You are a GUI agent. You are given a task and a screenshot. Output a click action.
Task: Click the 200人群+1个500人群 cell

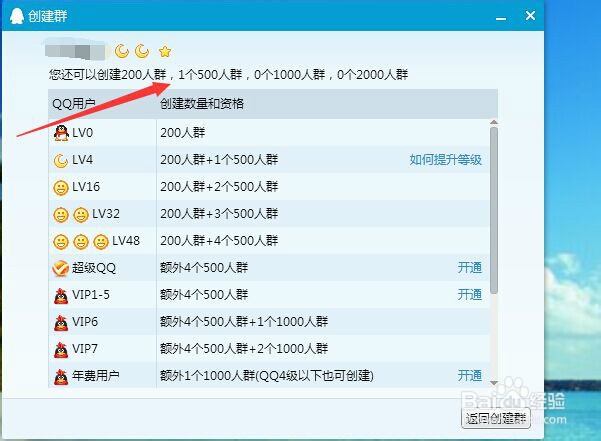click(219, 160)
